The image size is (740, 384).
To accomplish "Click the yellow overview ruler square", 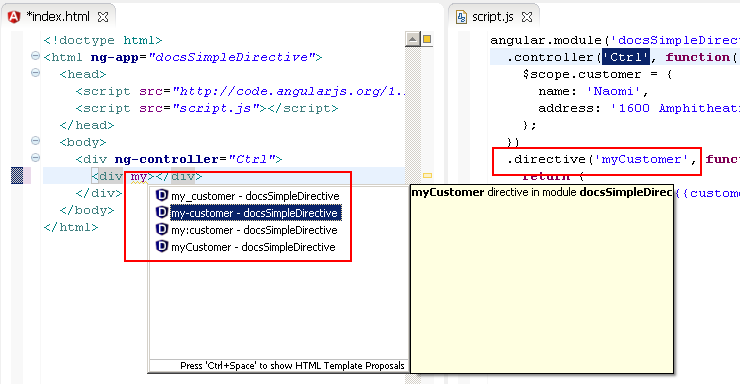I will pos(427,39).
